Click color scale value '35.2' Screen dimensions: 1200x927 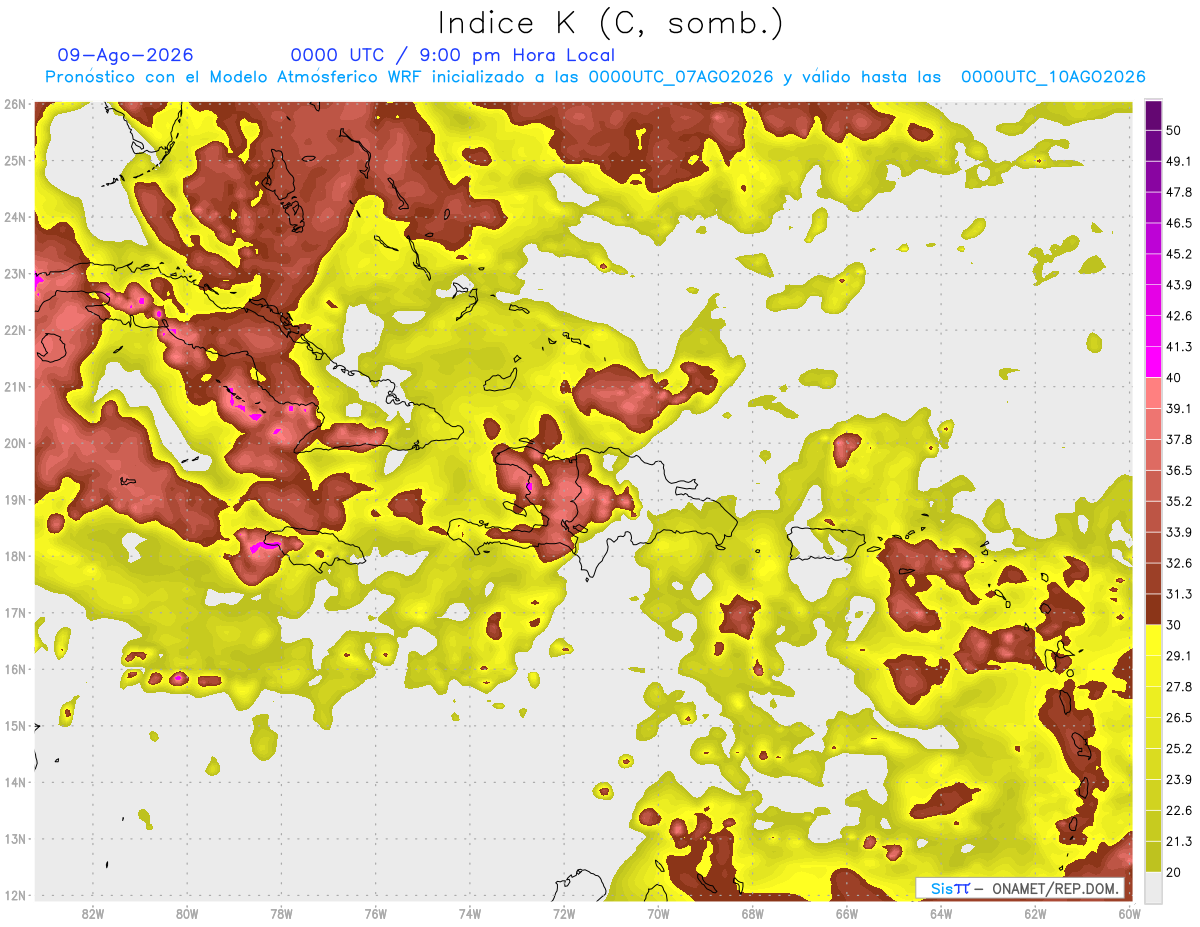click(x=1179, y=501)
